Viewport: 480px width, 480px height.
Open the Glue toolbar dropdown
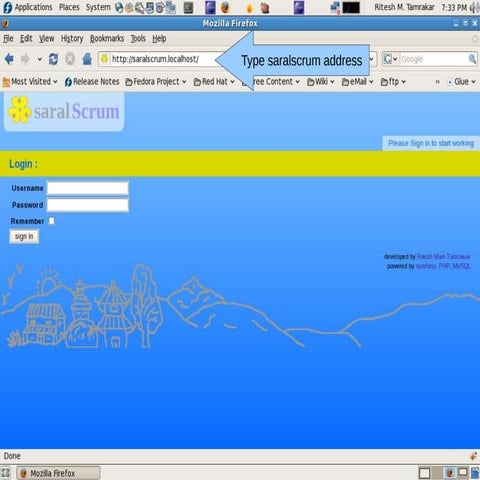tap(462, 82)
